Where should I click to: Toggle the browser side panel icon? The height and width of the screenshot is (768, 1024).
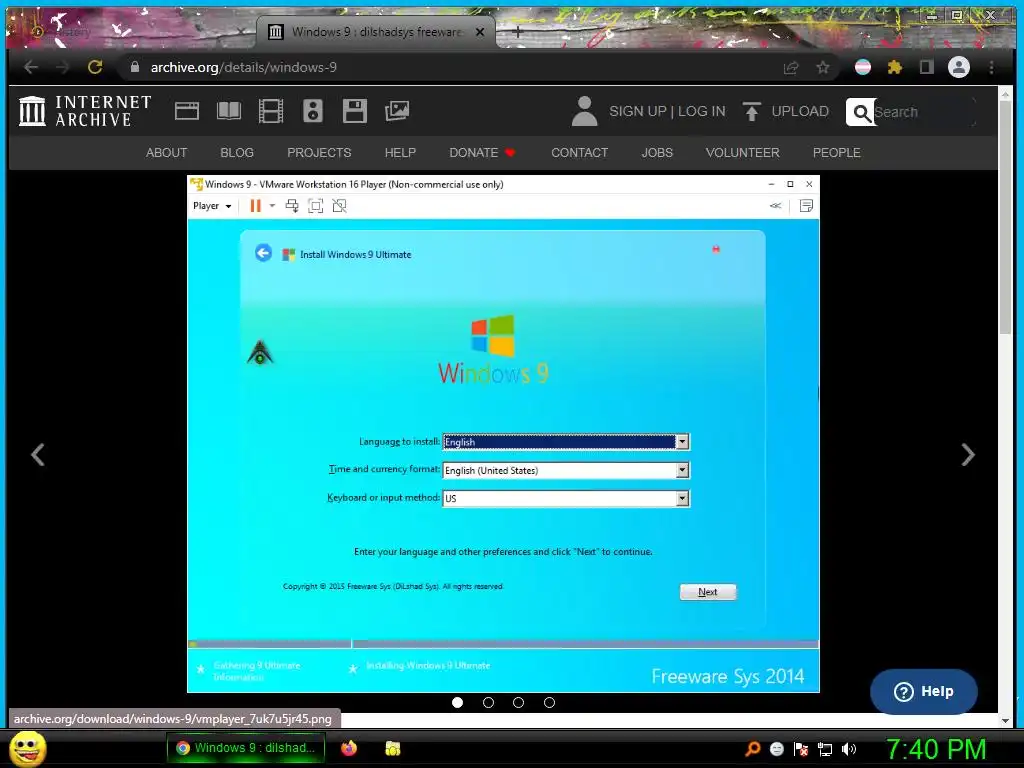927,67
